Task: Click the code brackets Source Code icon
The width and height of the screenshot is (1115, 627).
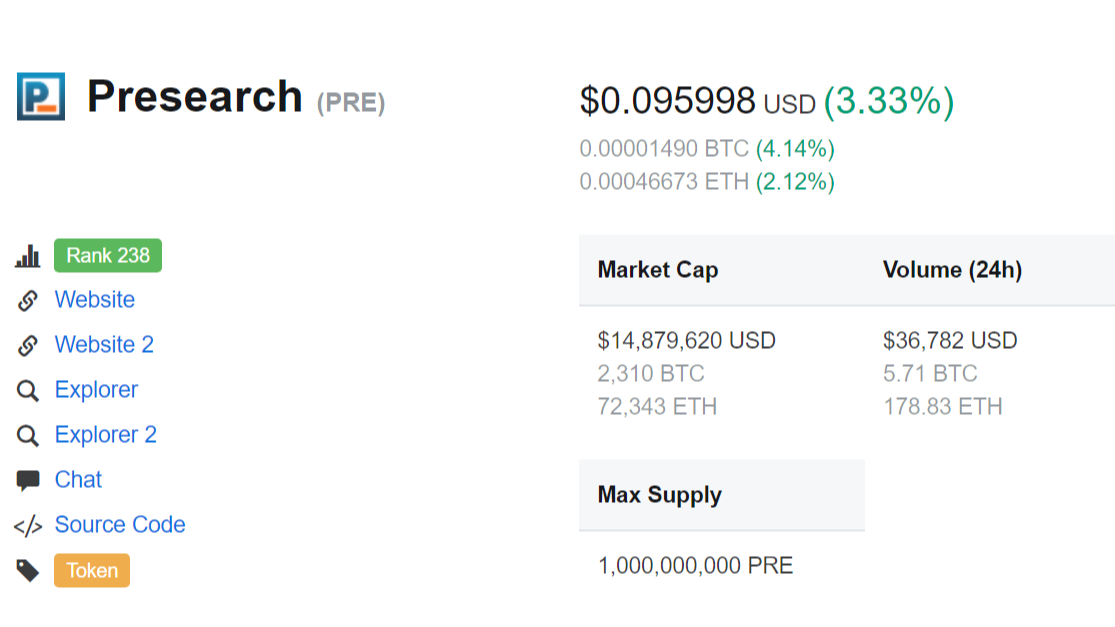Action: [x=28, y=525]
